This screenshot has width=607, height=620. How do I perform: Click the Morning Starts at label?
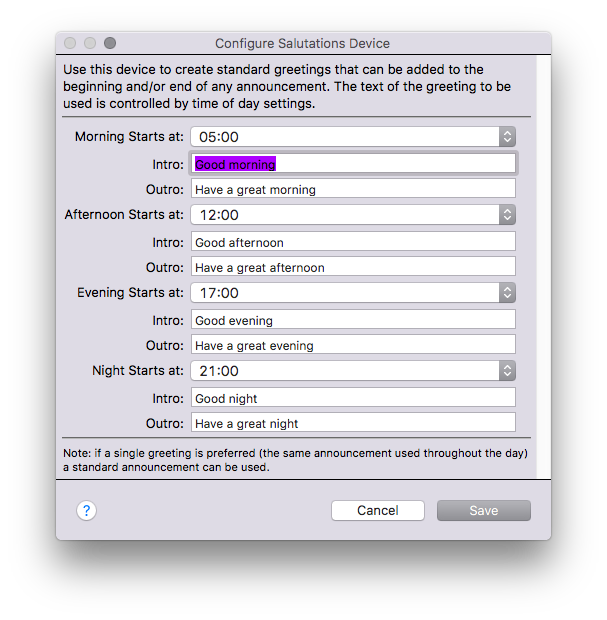tap(129, 136)
